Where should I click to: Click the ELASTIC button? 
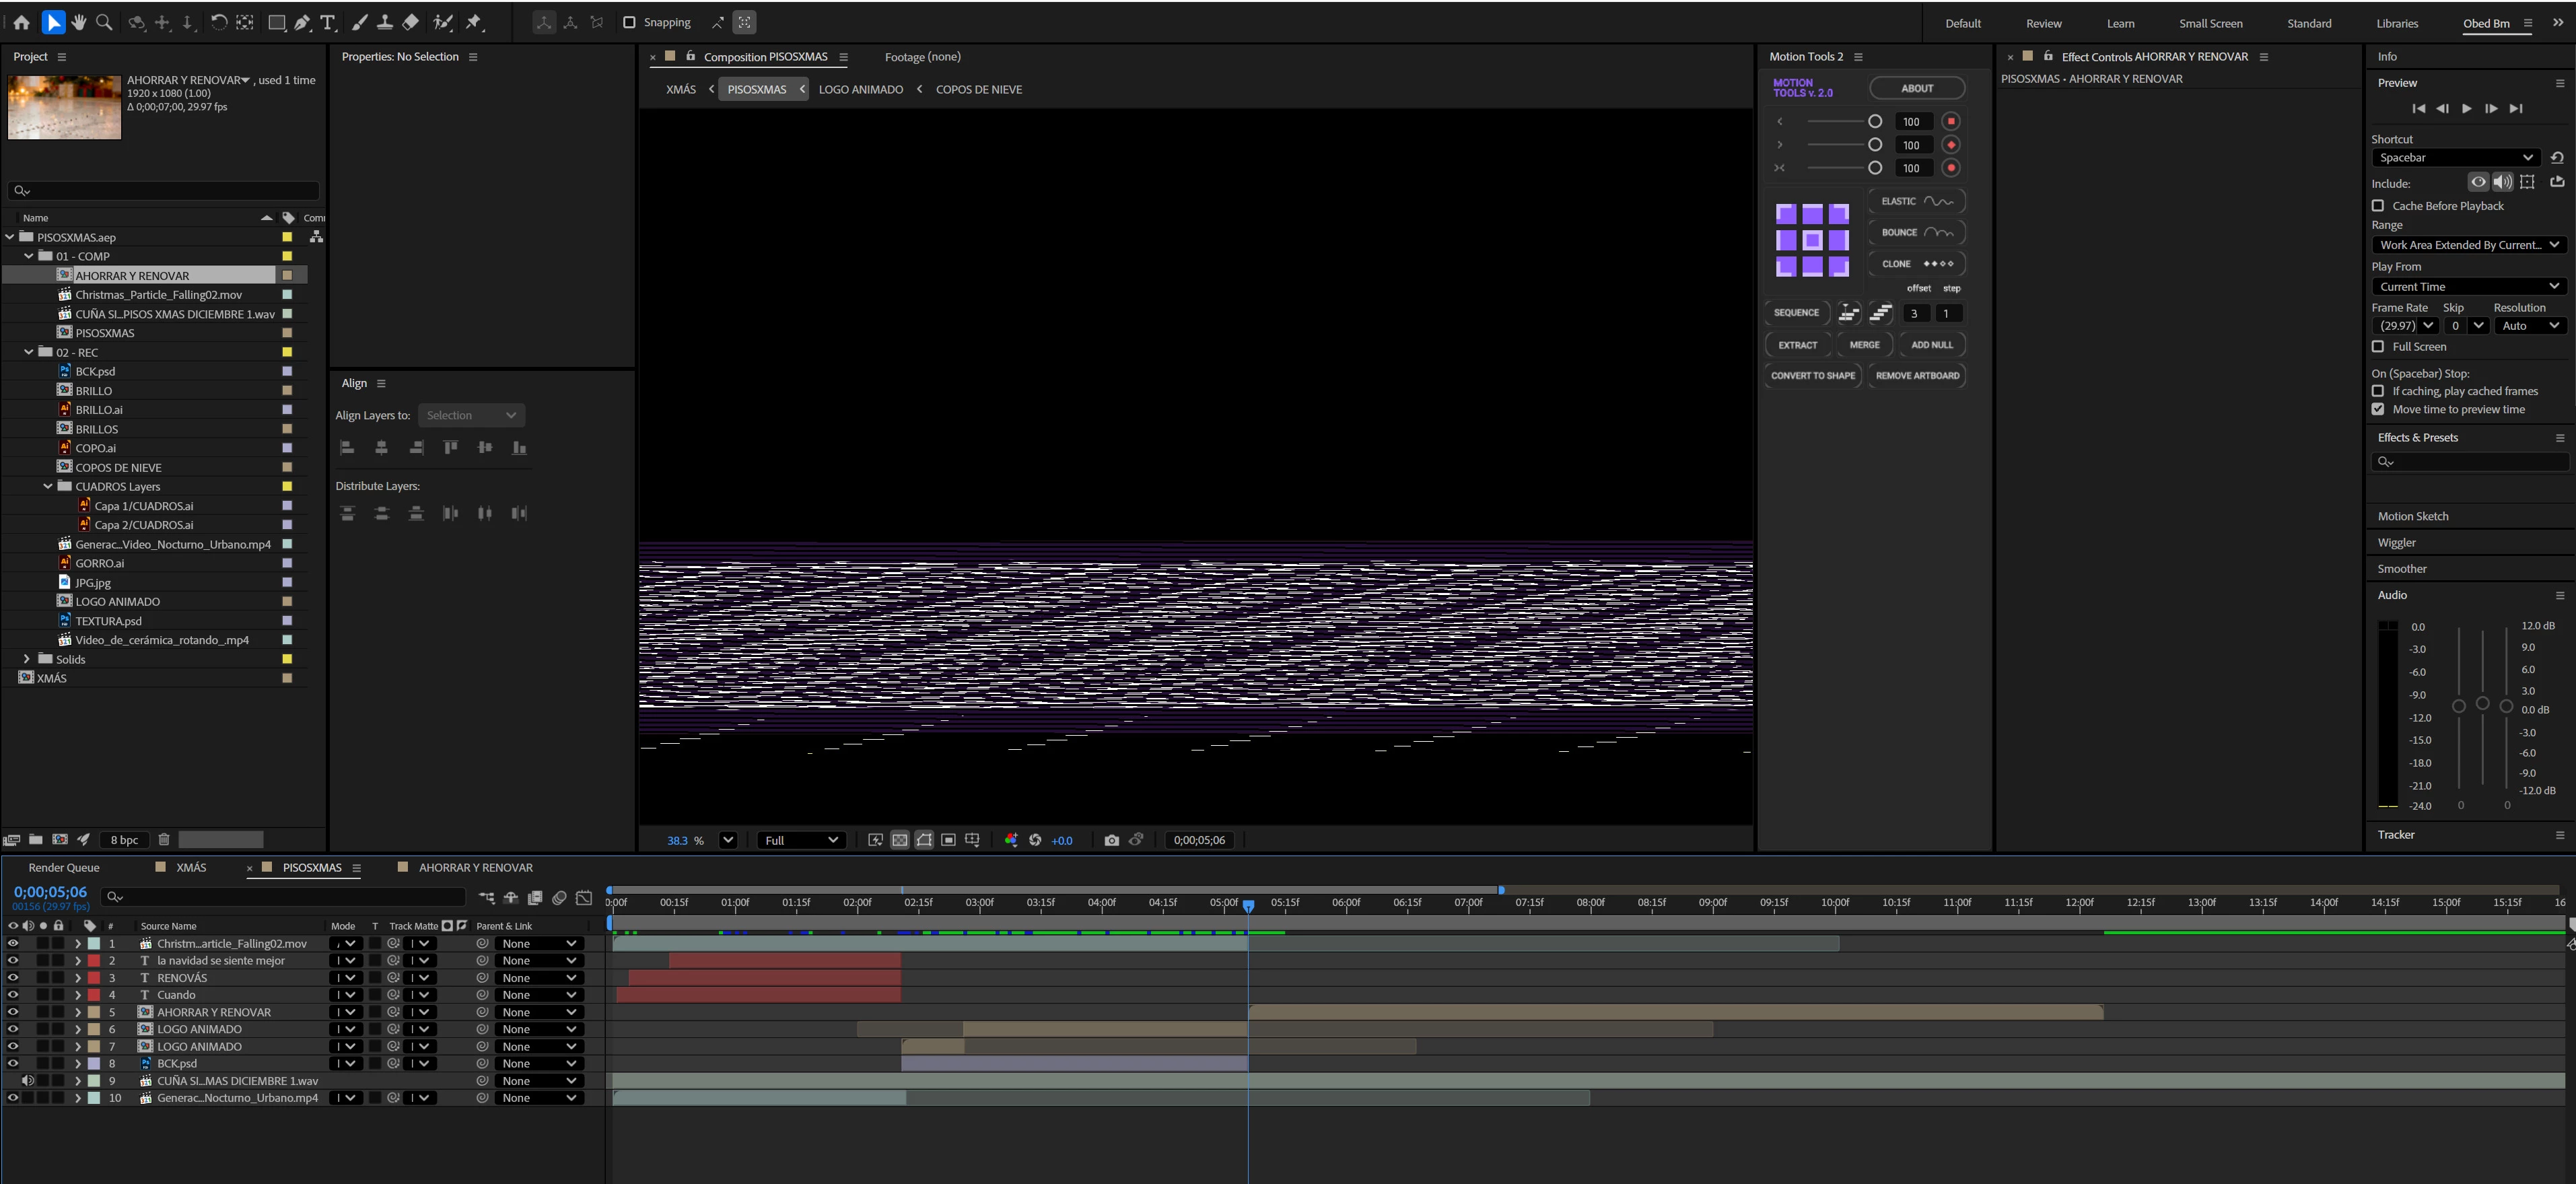[1916, 201]
